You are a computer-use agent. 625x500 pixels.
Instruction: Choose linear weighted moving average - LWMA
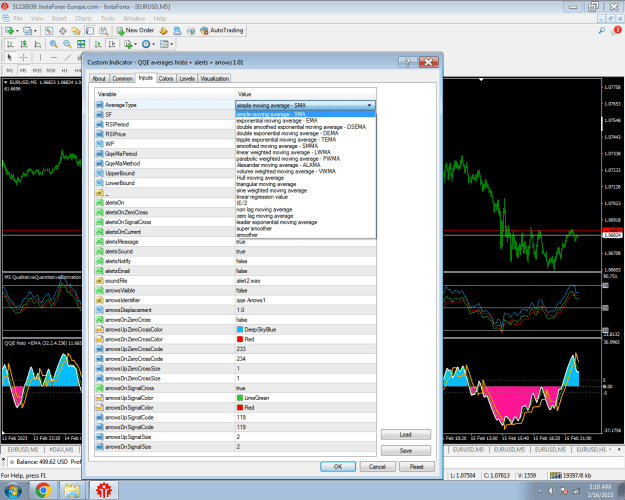pyautogui.click(x=283, y=152)
